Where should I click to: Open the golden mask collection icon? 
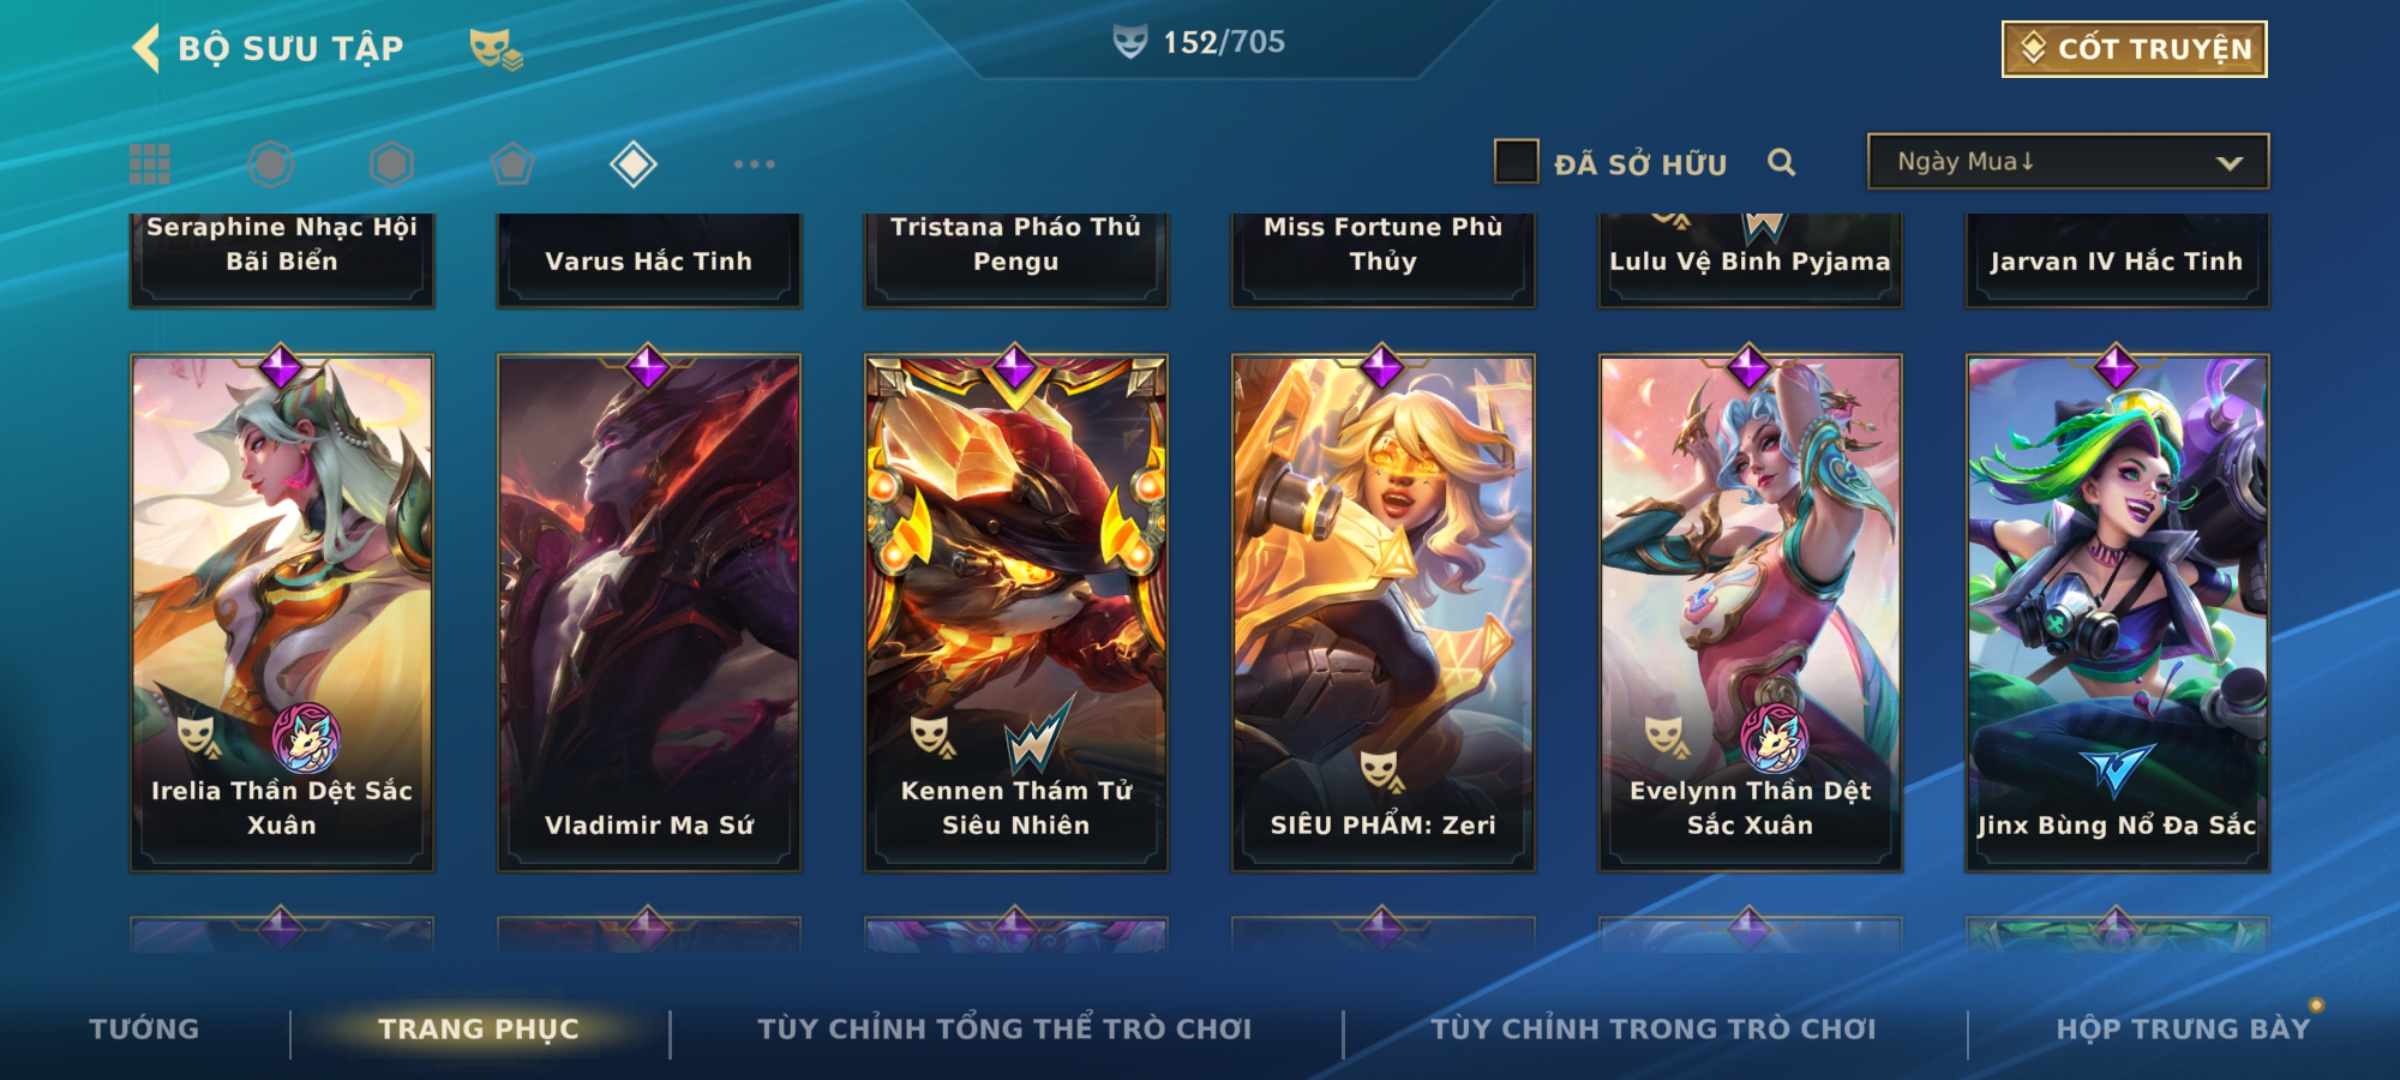tap(496, 48)
